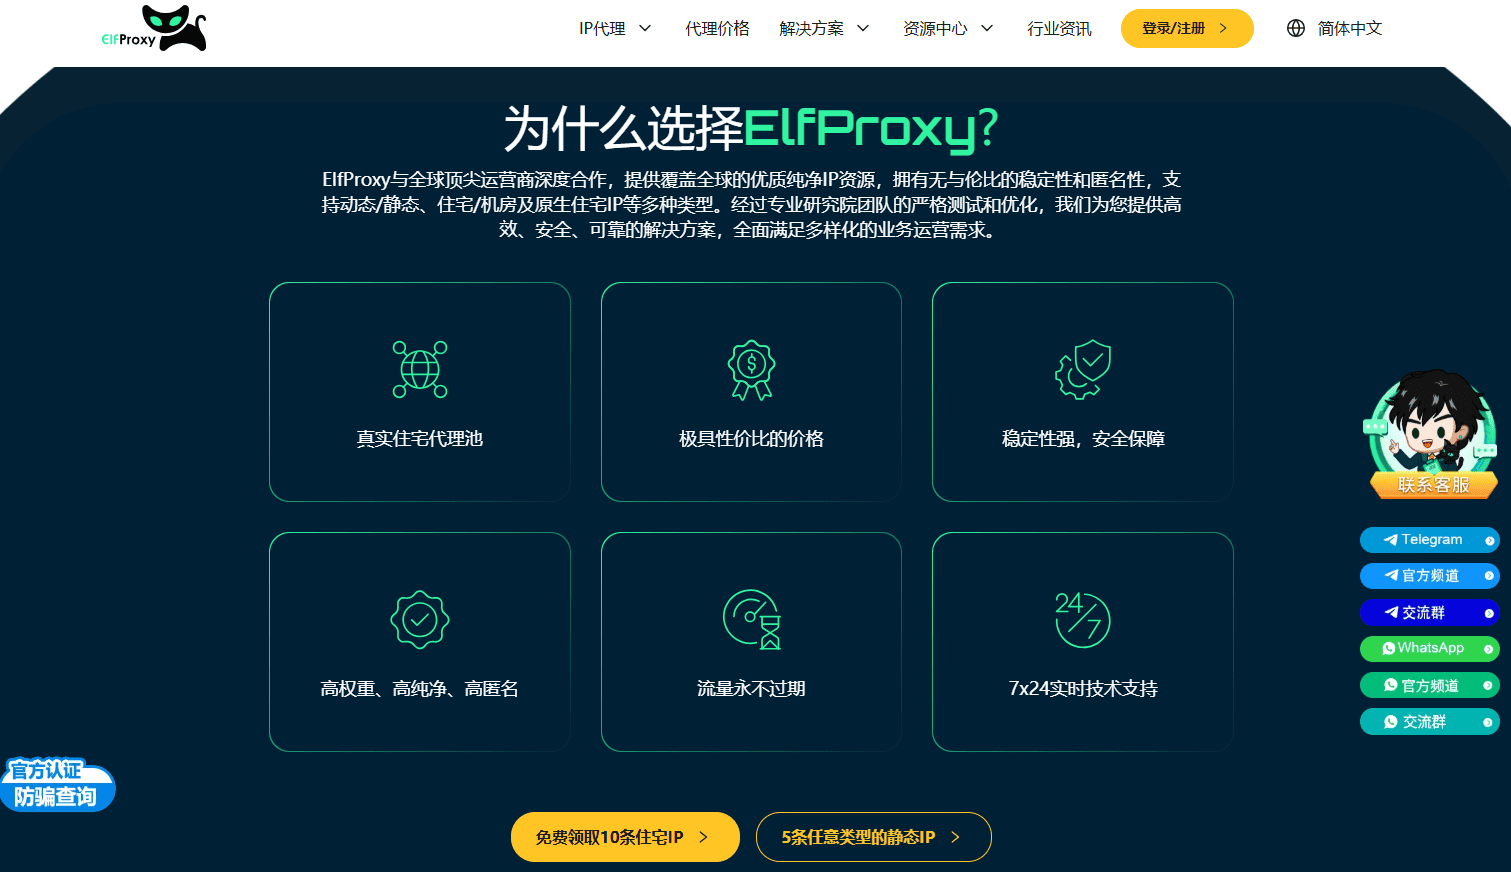Click the 登录/注册 button

click(1187, 28)
